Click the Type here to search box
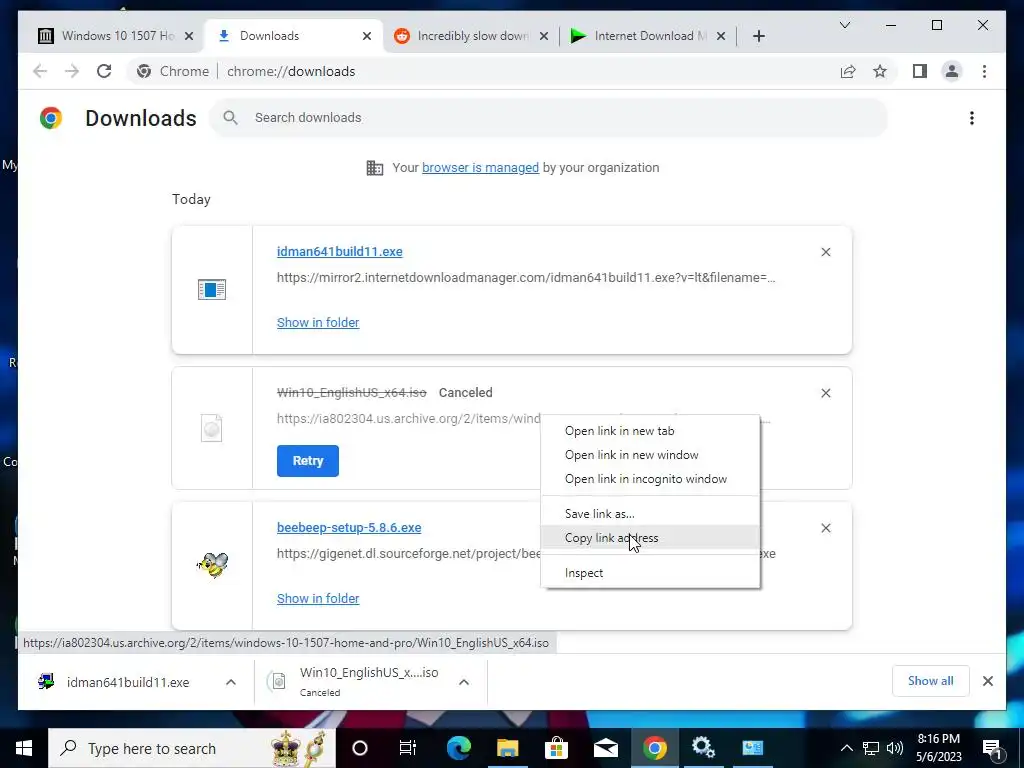 point(192,748)
